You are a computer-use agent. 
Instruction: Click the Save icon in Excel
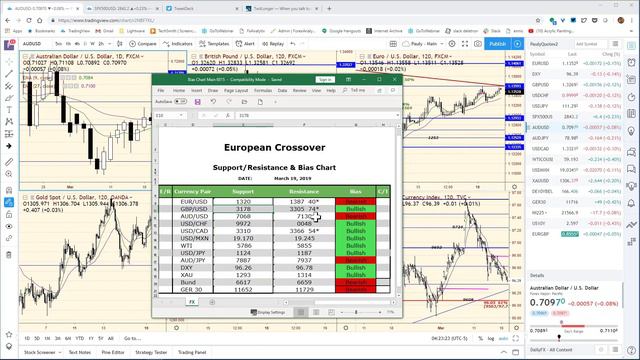198,102
